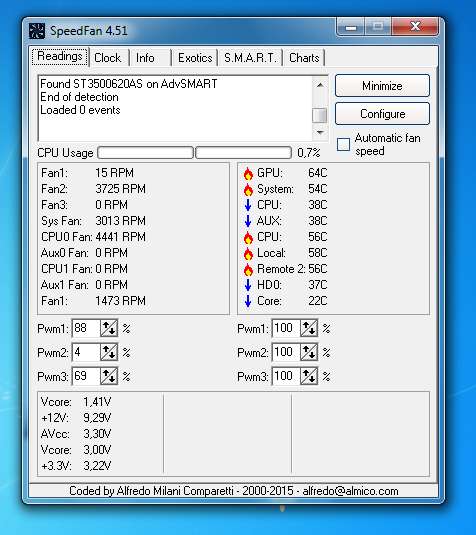
Task: Click the first CPU Usage bar
Action: [x=146, y=153]
